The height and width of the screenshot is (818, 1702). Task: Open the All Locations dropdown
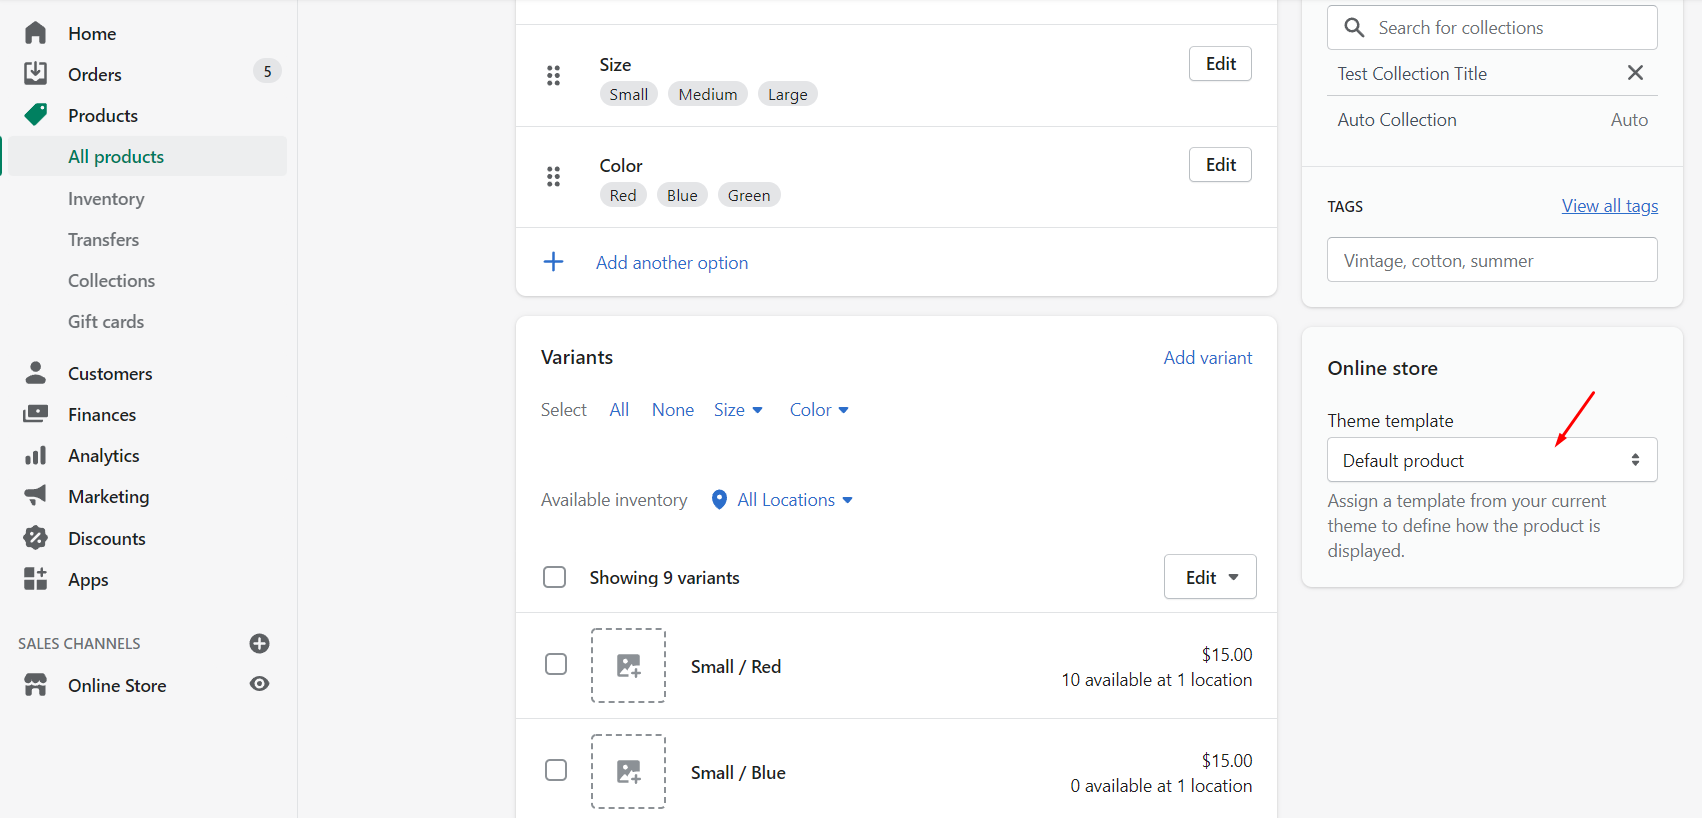tap(787, 499)
